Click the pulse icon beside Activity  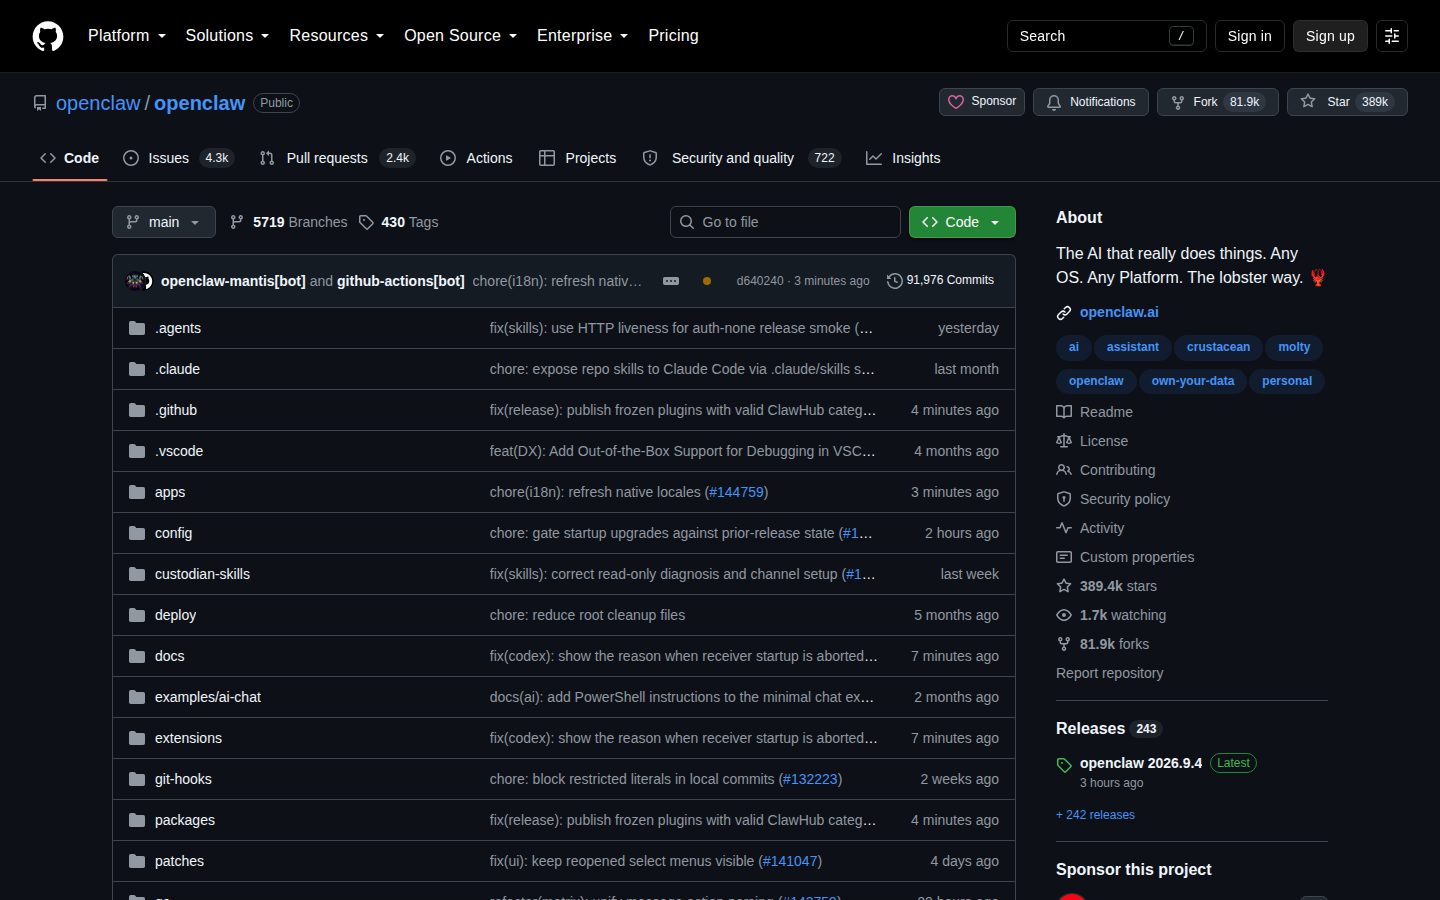pos(1064,528)
